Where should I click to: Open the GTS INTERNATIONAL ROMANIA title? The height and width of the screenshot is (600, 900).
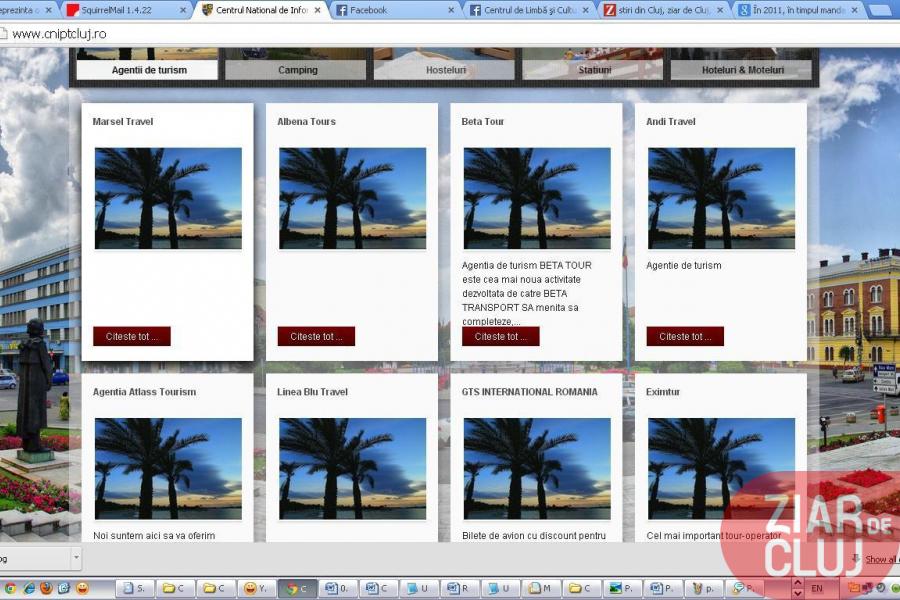tap(529, 392)
